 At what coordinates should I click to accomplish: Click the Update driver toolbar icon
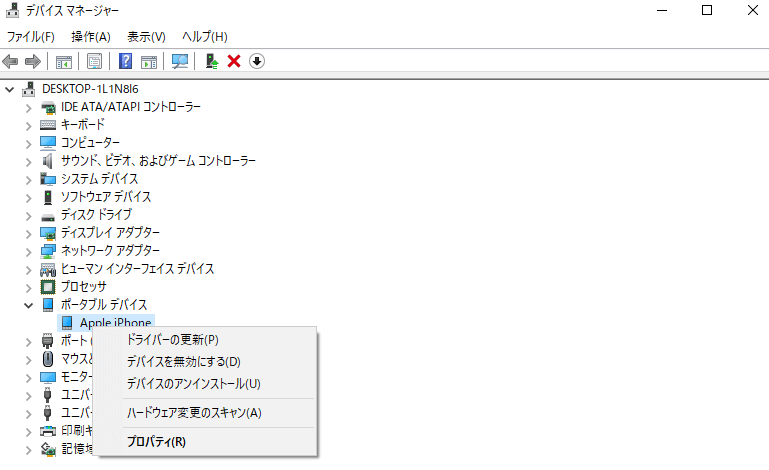coord(212,61)
